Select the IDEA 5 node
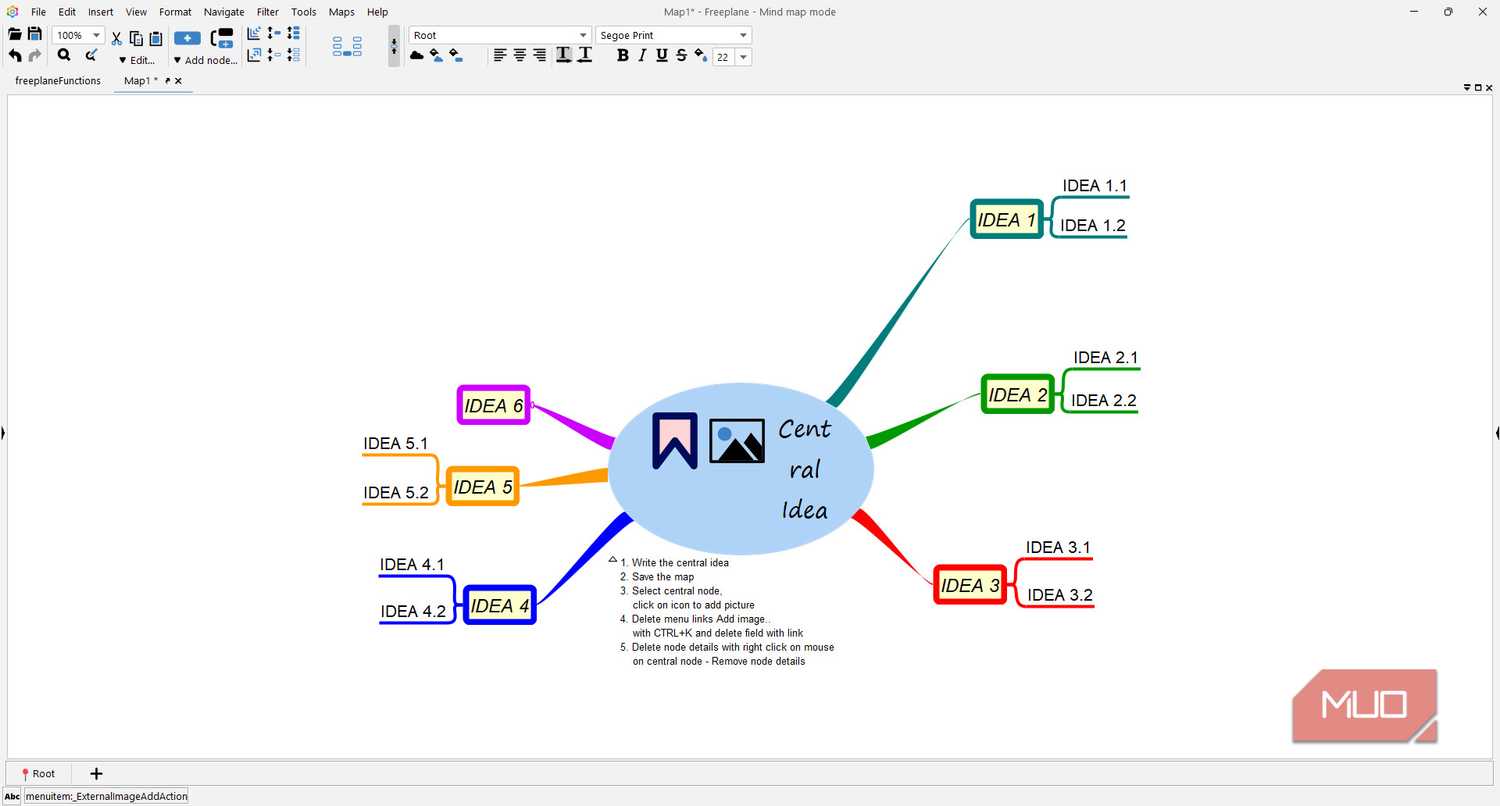This screenshot has width=1500, height=806. 483,486
